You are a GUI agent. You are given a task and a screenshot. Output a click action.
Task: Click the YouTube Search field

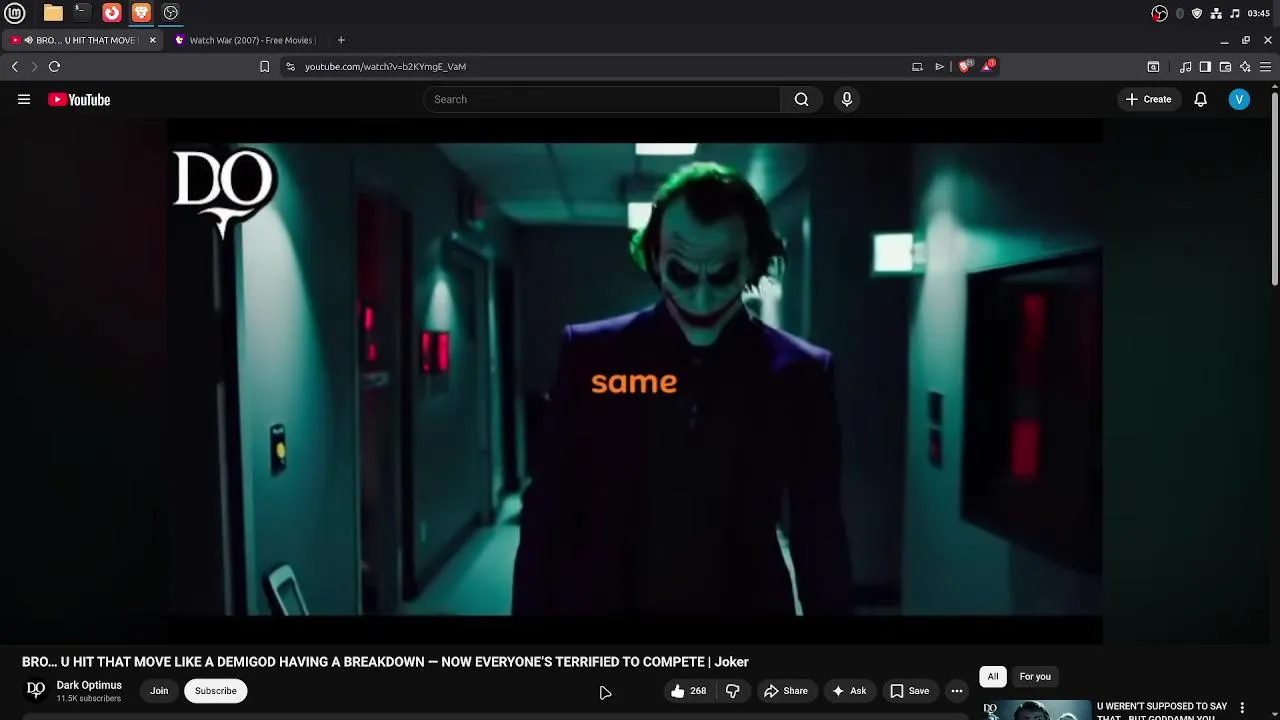coord(602,99)
